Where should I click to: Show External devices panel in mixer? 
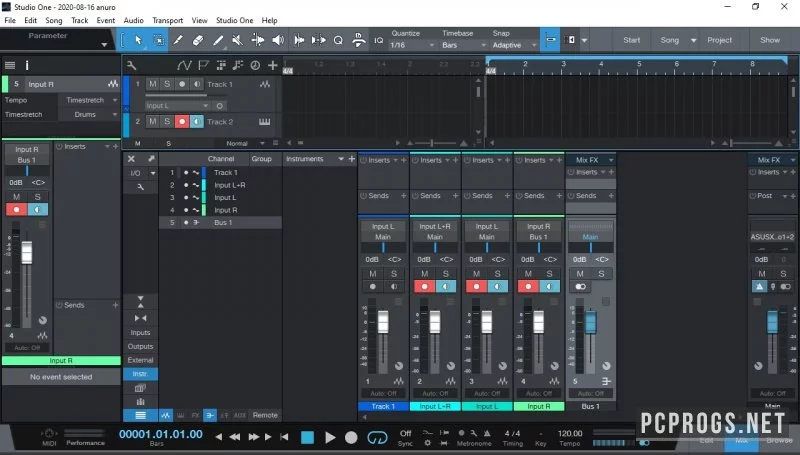(x=140, y=360)
